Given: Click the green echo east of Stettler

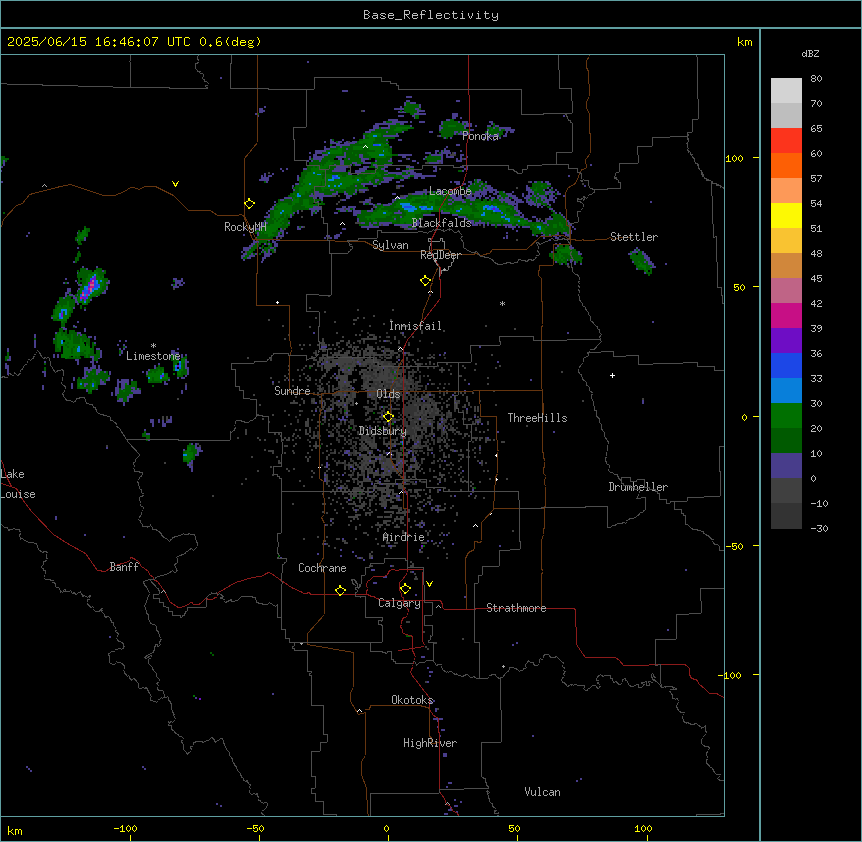Looking at the screenshot, I should pos(642,261).
